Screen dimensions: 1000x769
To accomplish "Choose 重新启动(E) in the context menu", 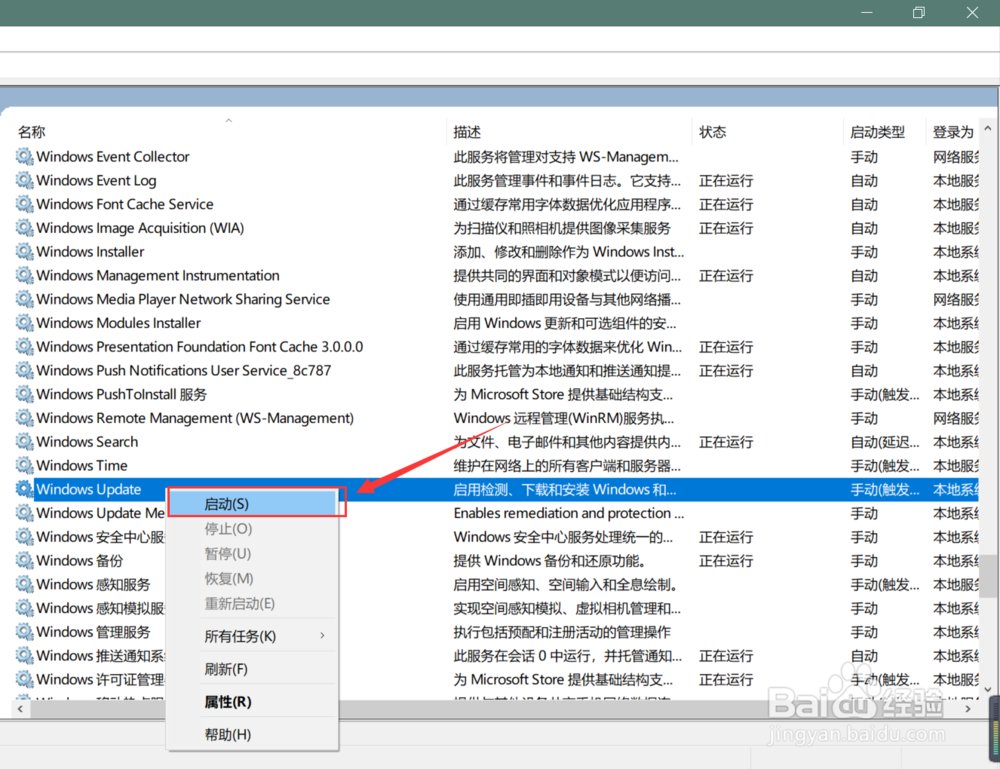I will click(x=253, y=603).
